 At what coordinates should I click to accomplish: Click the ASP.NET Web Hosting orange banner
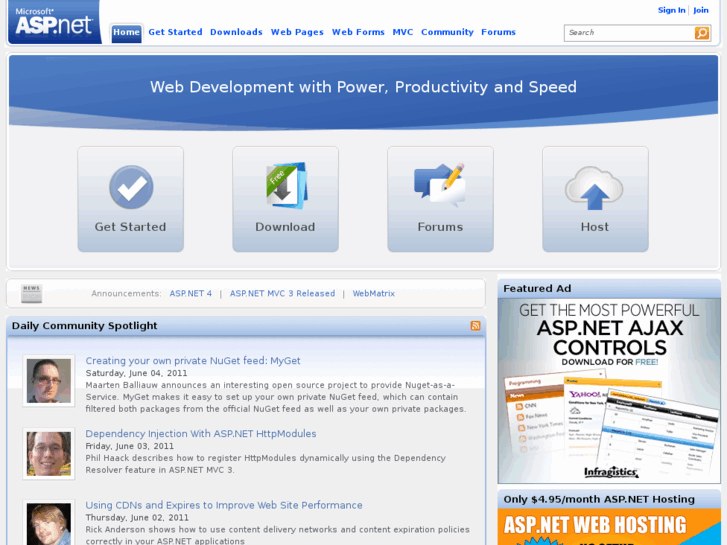[x=609, y=527]
